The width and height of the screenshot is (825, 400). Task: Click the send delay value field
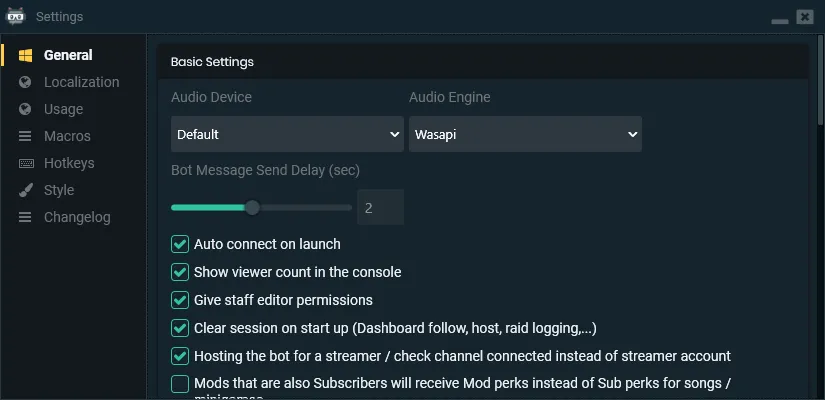pos(380,207)
